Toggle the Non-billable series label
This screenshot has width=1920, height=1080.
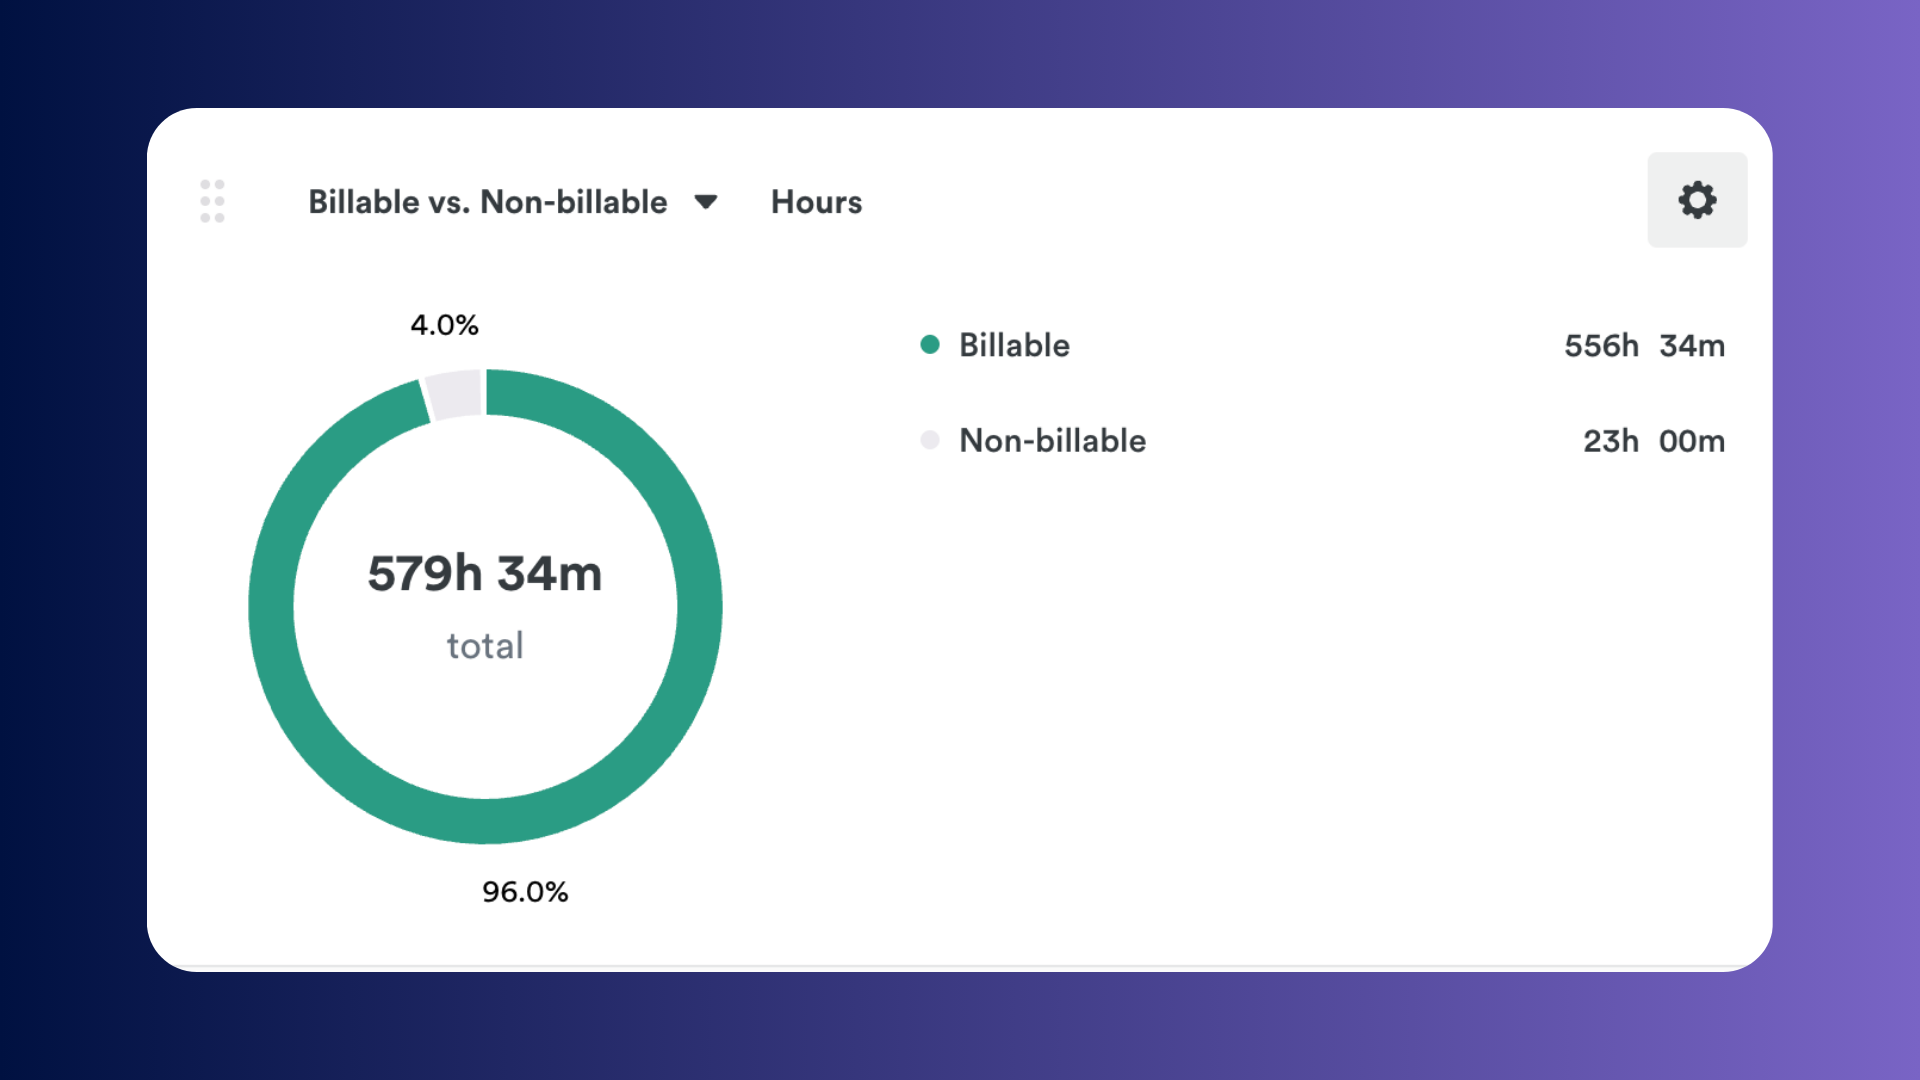(1052, 440)
